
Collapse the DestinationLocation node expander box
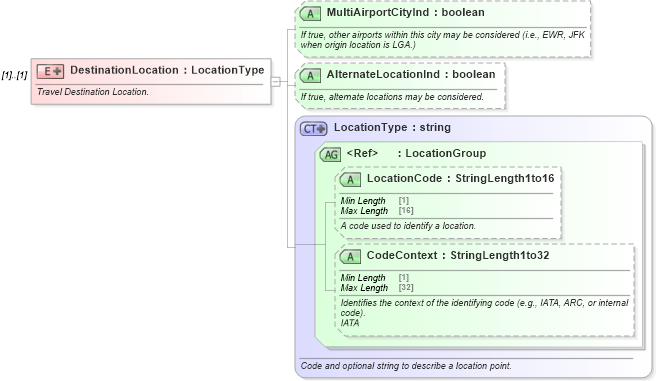pos(275,82)
